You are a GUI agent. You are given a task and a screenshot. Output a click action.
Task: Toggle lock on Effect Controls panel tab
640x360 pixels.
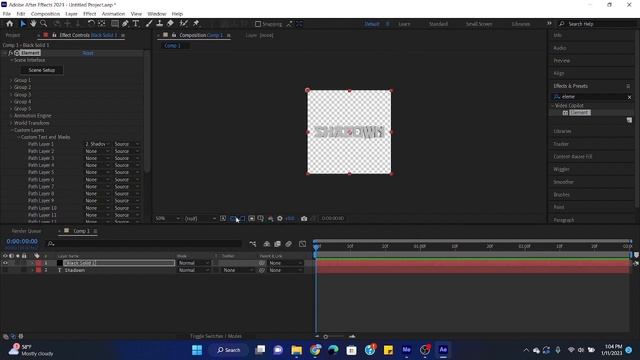pos(54,35)
